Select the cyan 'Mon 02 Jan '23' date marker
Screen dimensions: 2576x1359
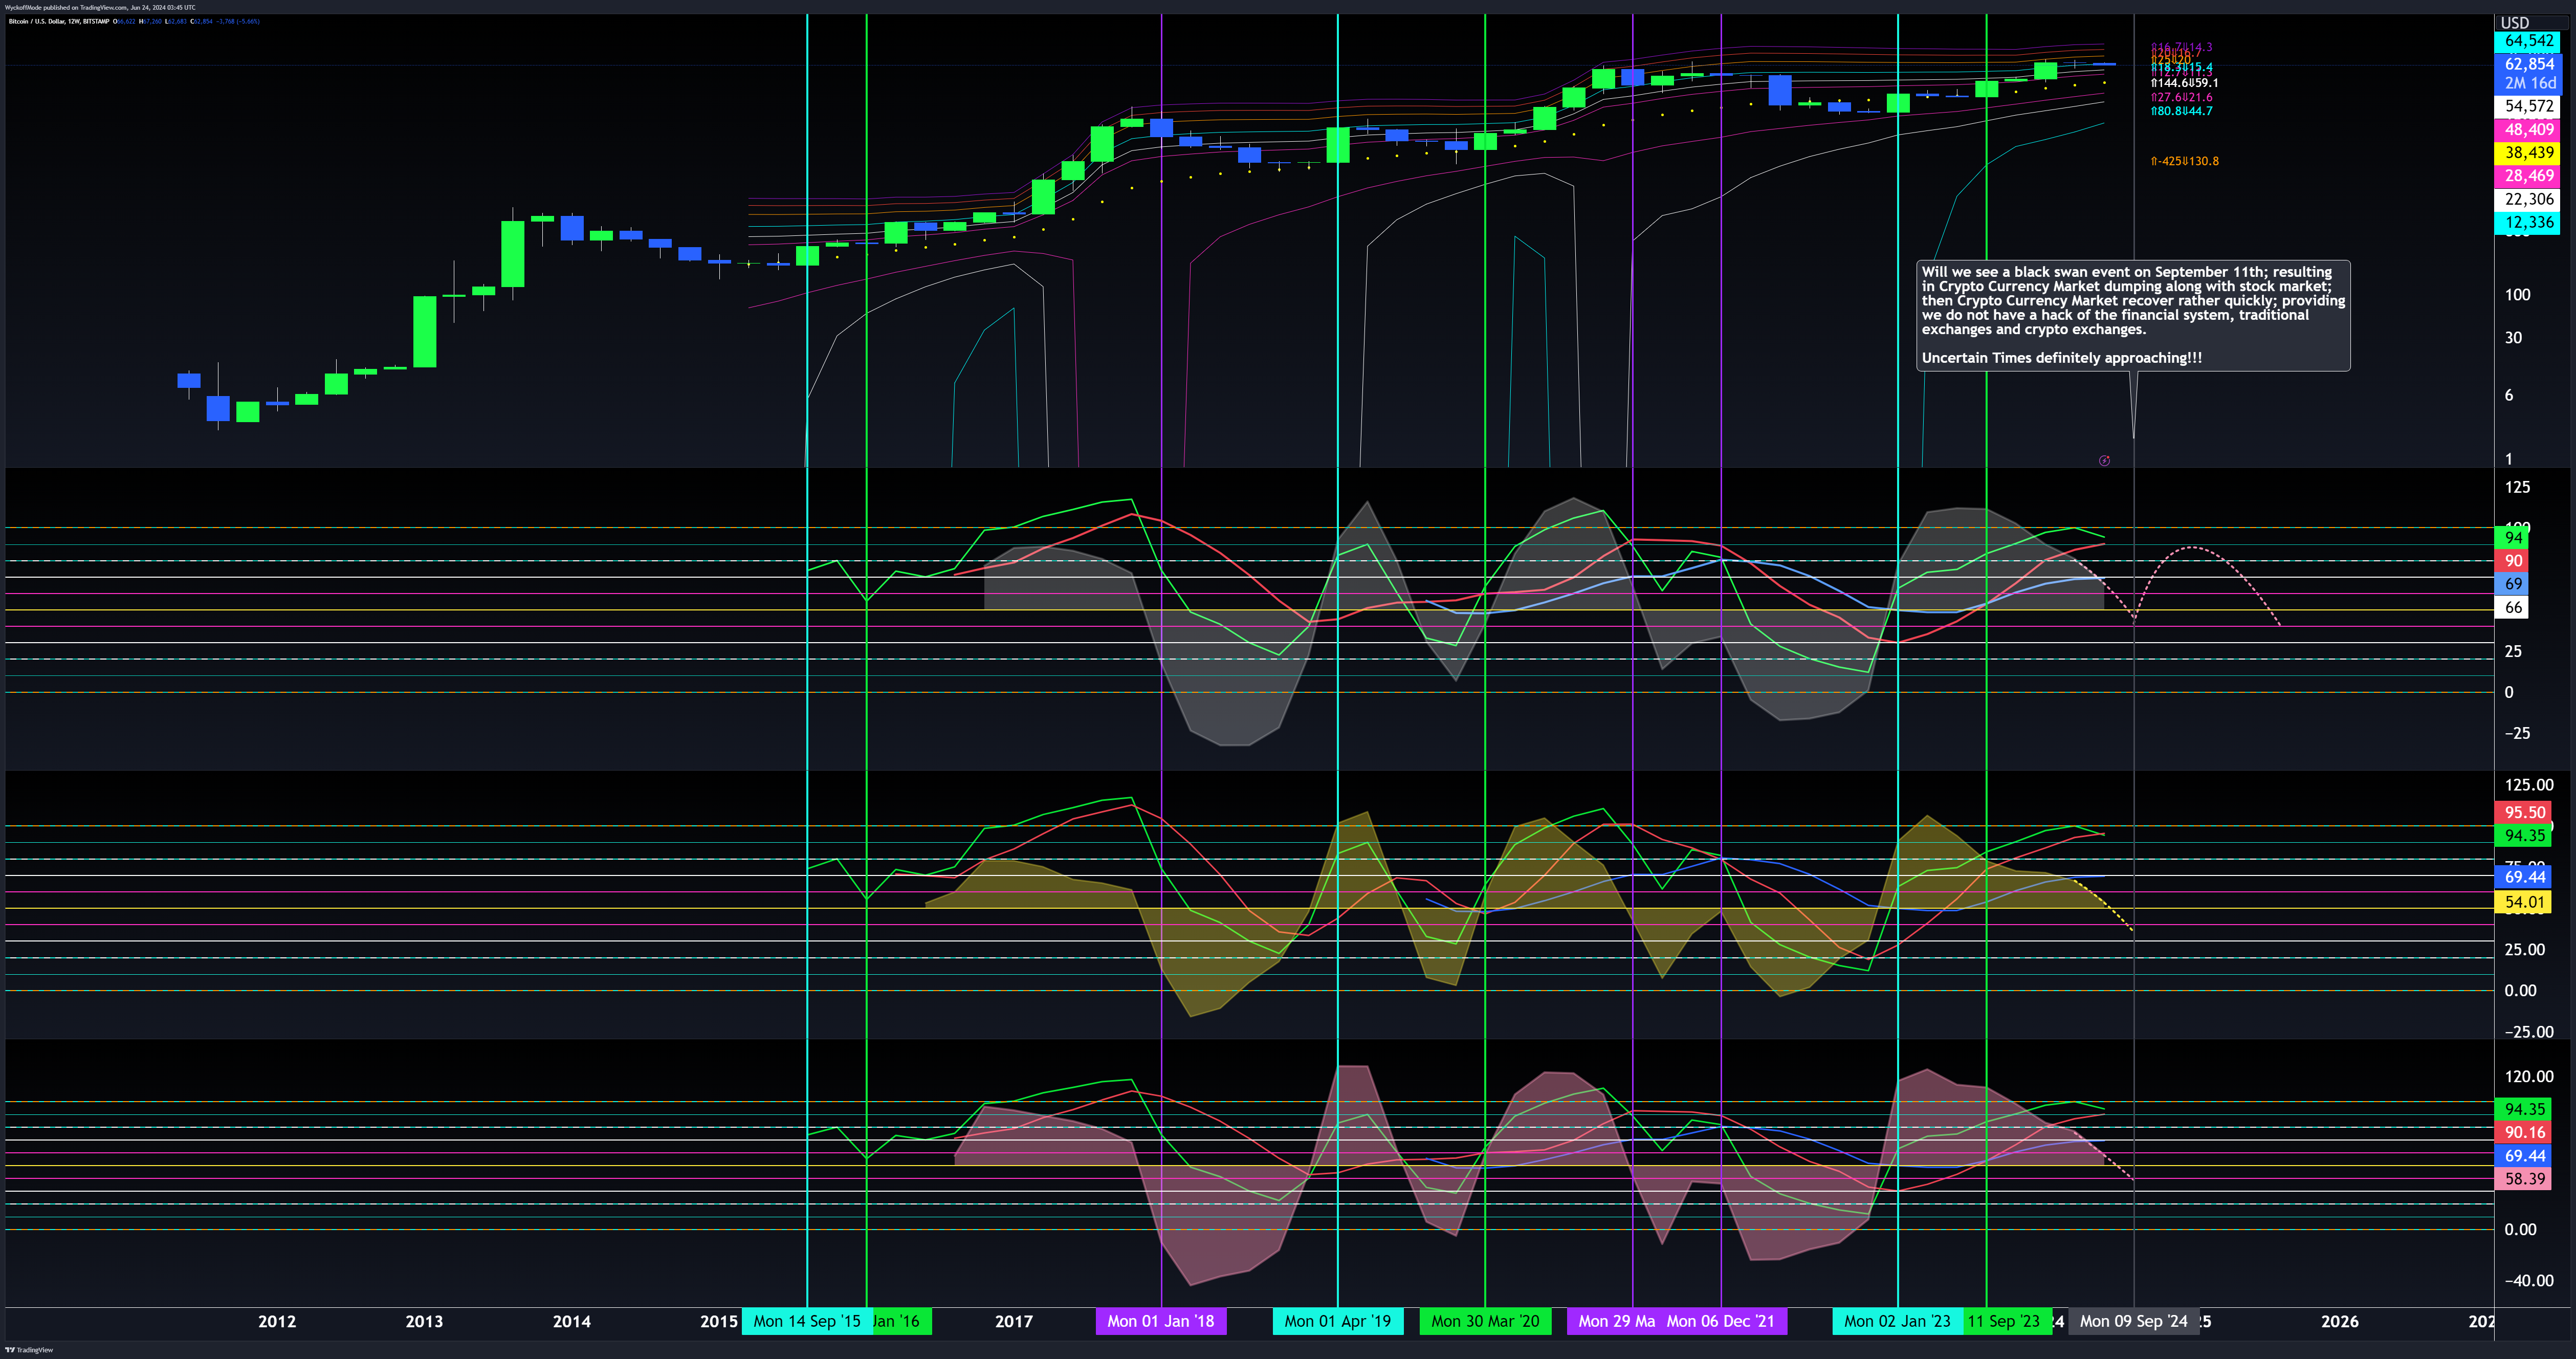1897,1321
